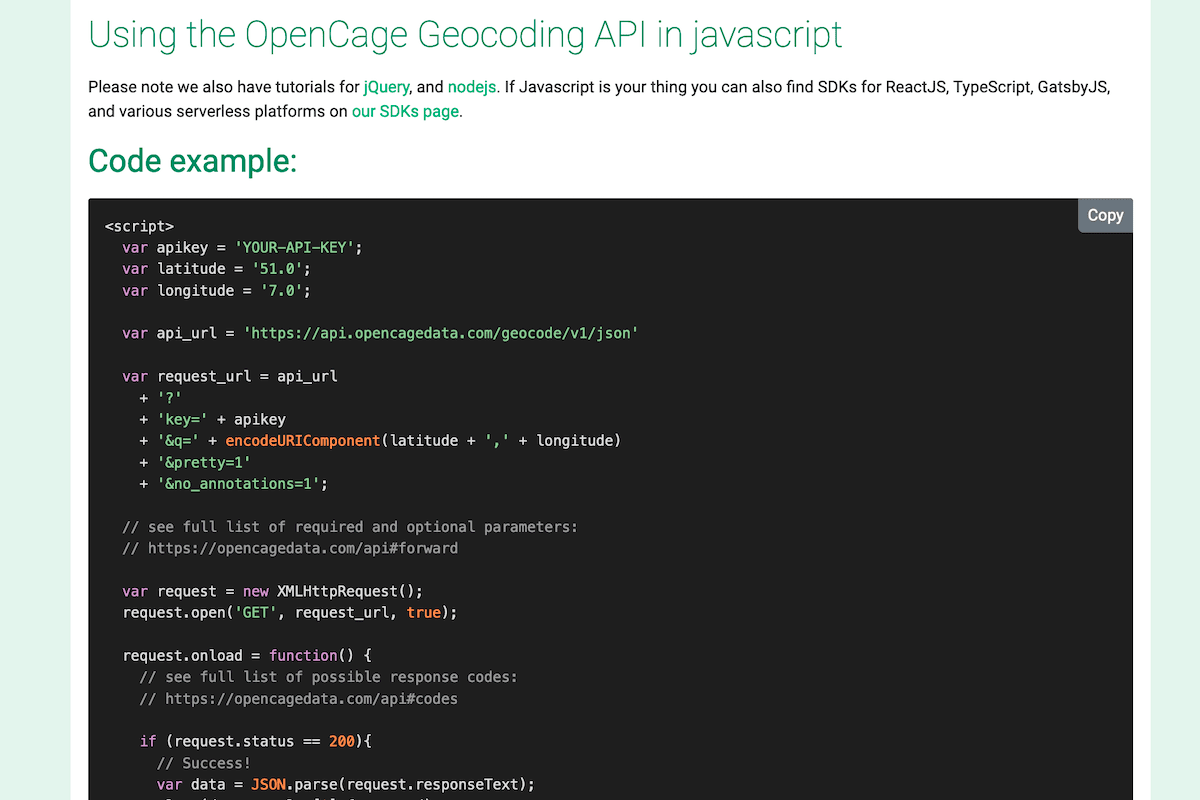
Task: Copy the code example with Copy button
Action: [x=1105, y=215]
